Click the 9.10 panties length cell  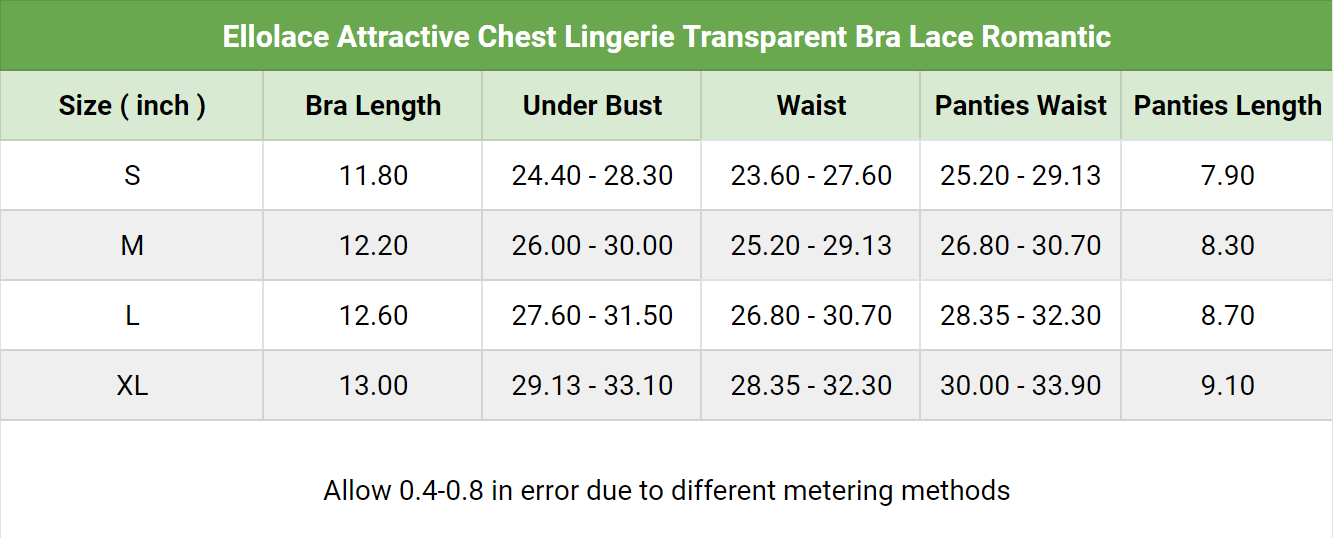coord(1227,386)
